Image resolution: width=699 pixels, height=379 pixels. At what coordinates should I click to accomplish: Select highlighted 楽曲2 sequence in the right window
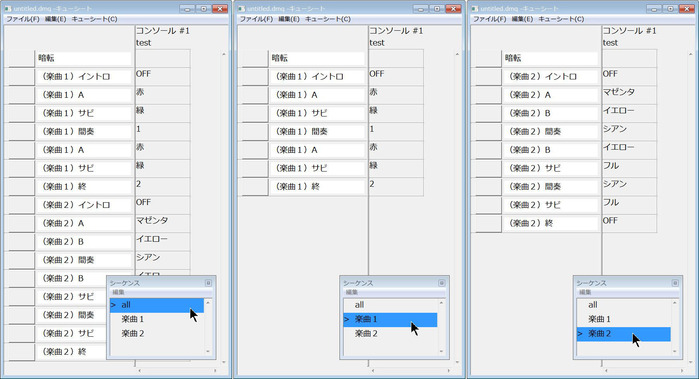coord(624,334)
